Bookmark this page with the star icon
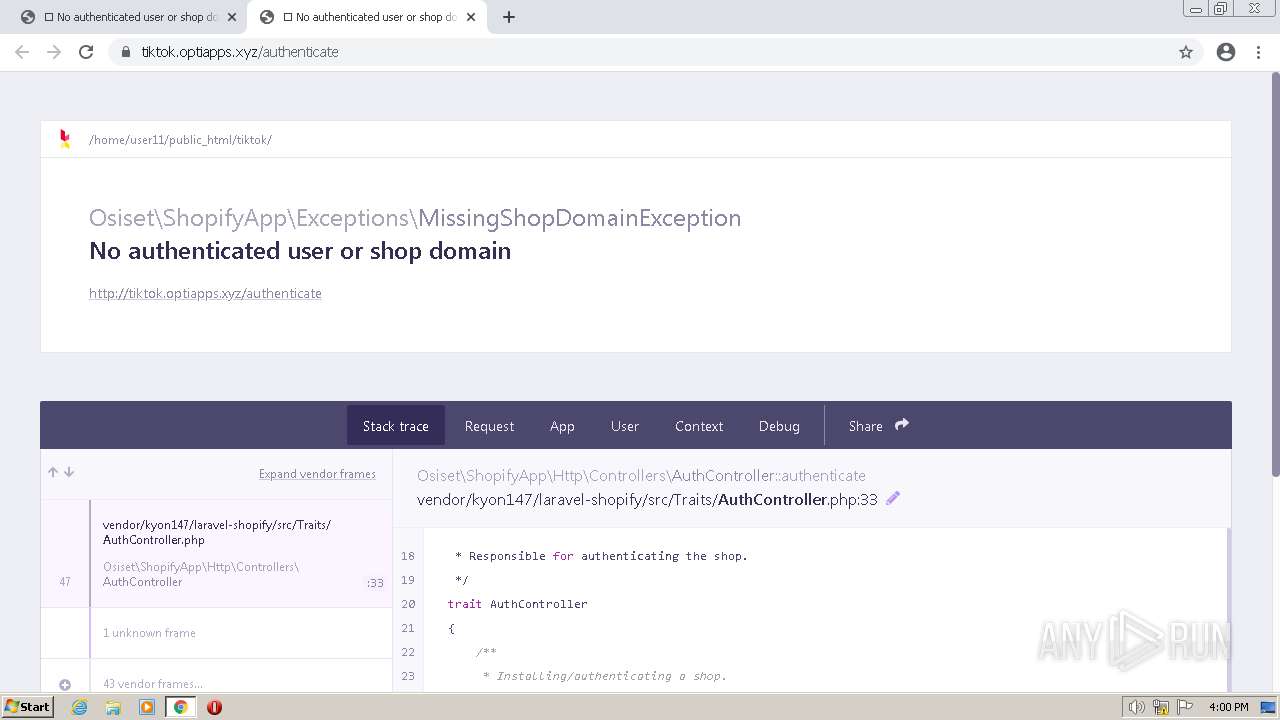The height and width of the screenshot is (720, 1280). point(1186,52)
